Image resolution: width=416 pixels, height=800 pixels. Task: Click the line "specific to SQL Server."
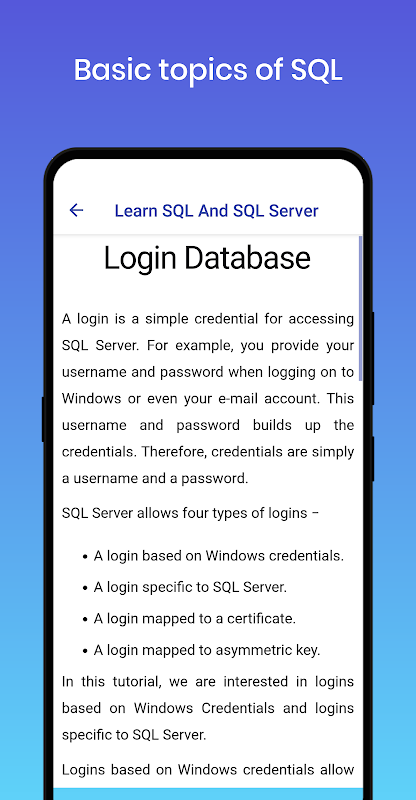(134, 735)
